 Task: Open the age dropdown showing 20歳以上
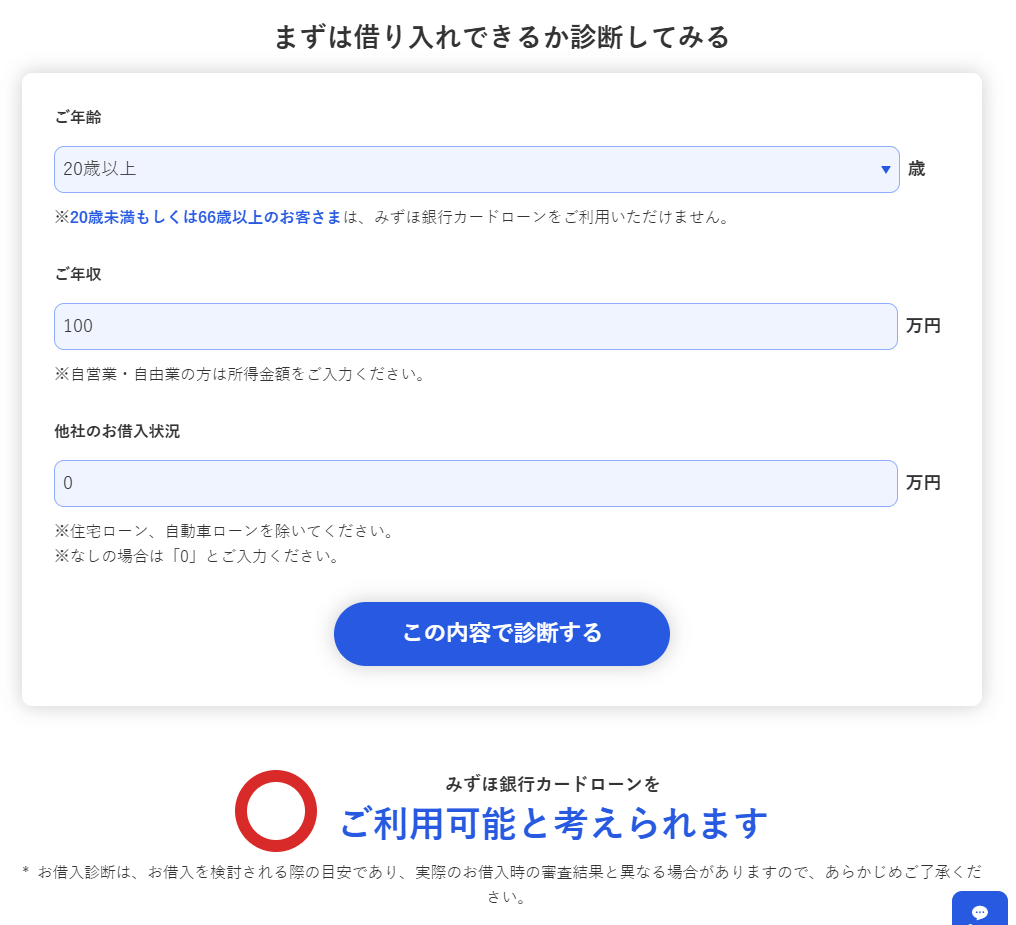(476, 169)
